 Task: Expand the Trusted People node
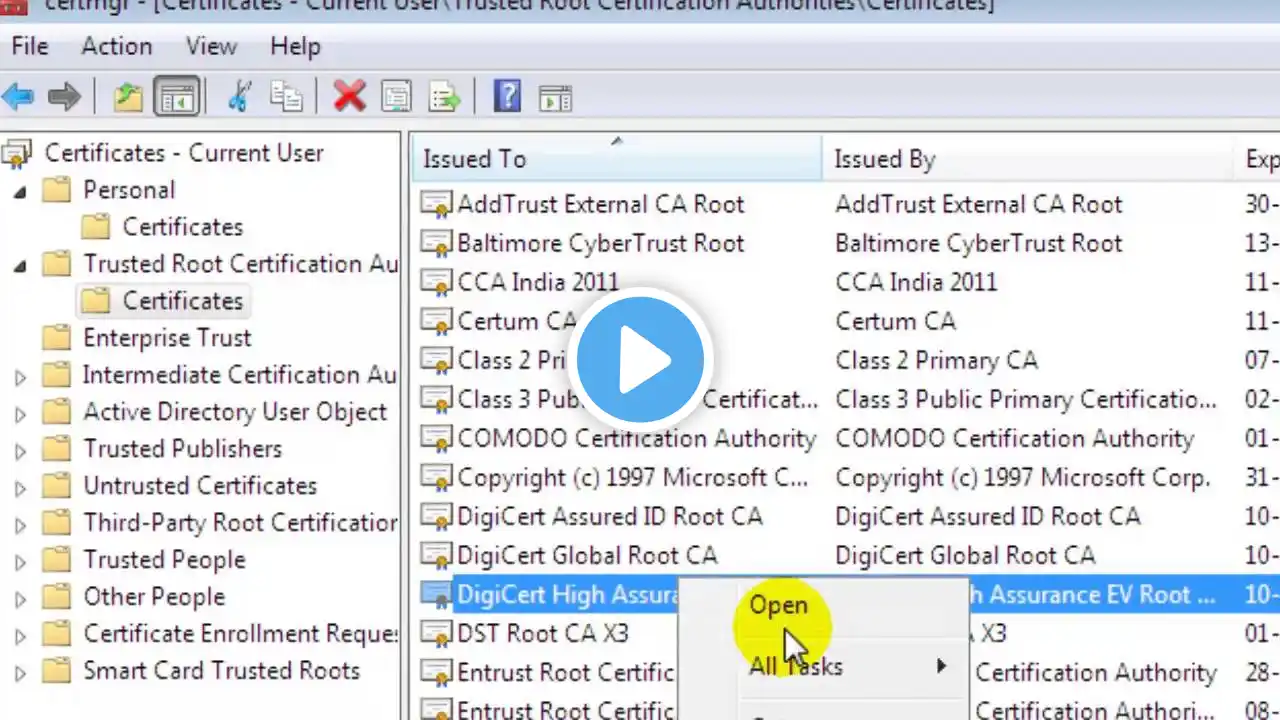pos(20,561)
